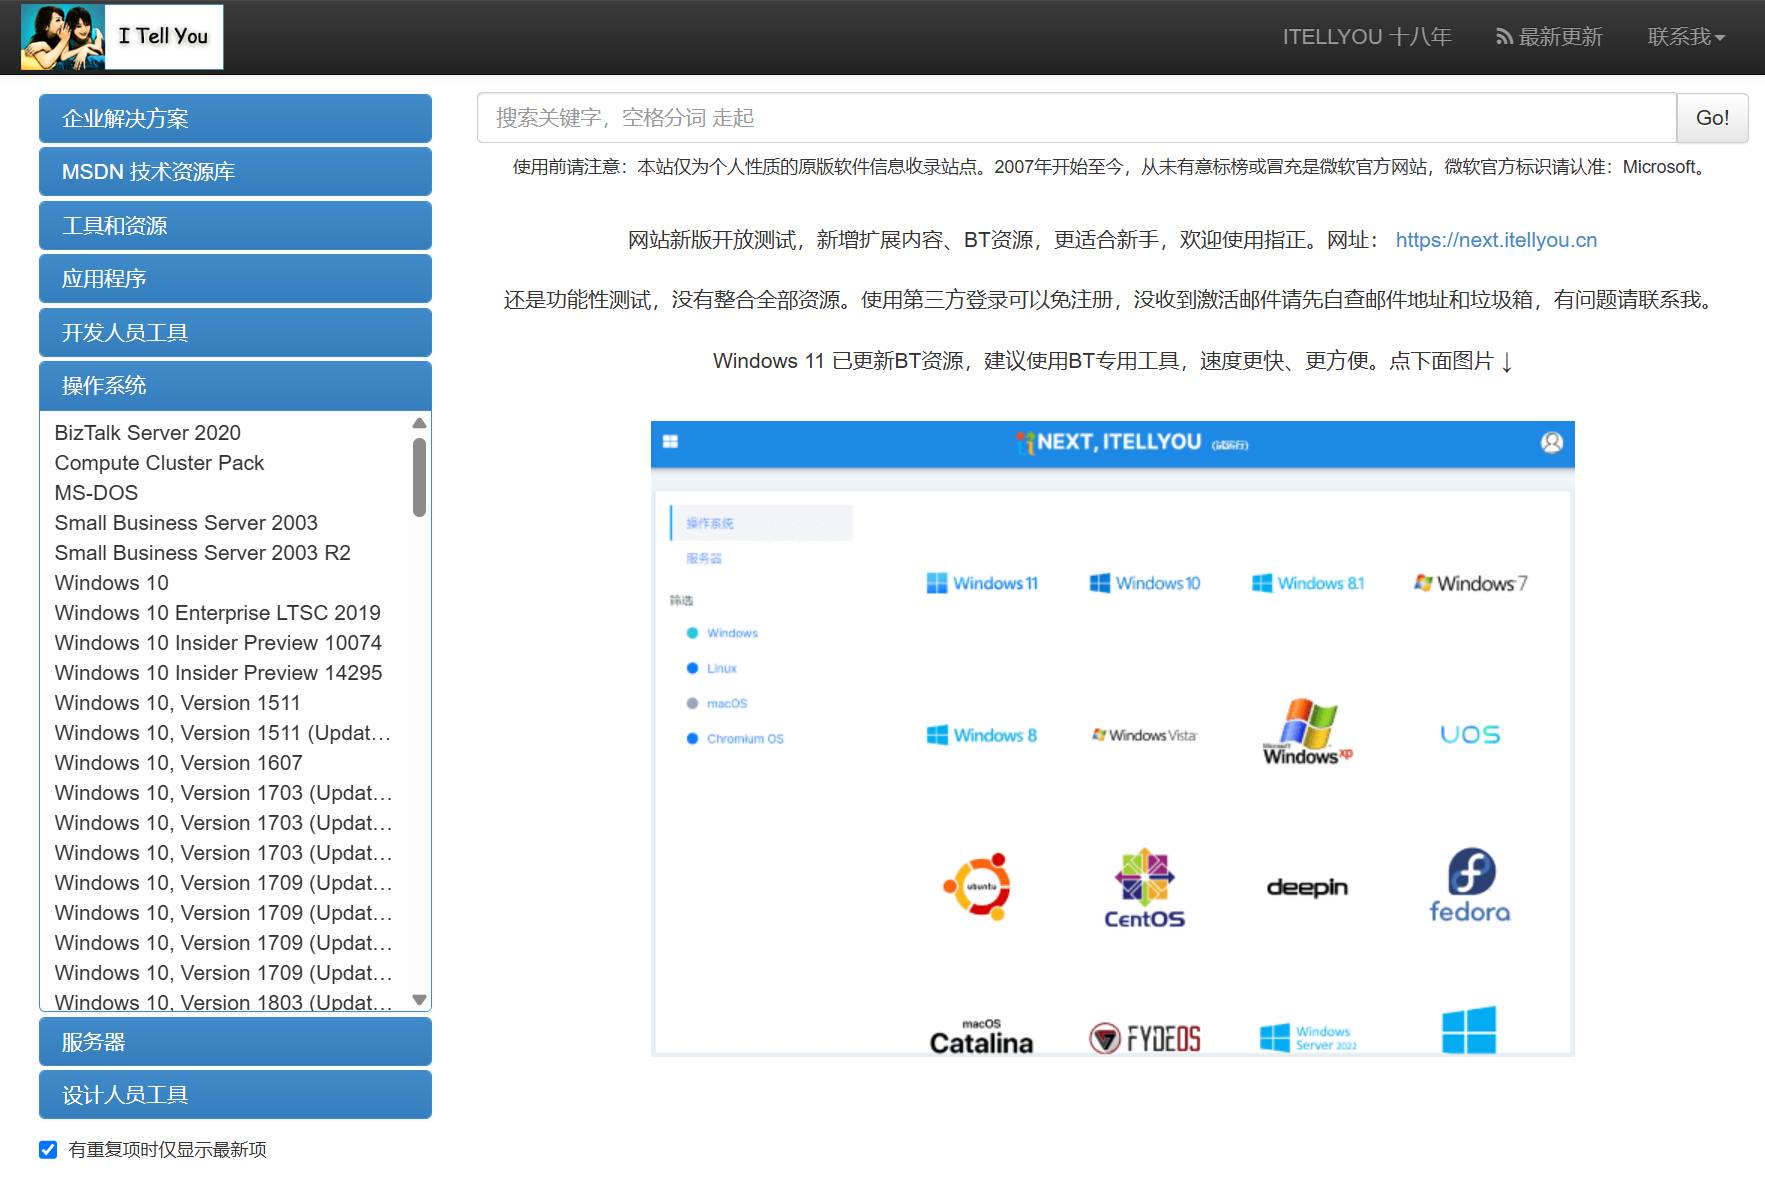Click scroll-down arrow of OS list
This screenshot has height=1177, width=1765.
420,999
